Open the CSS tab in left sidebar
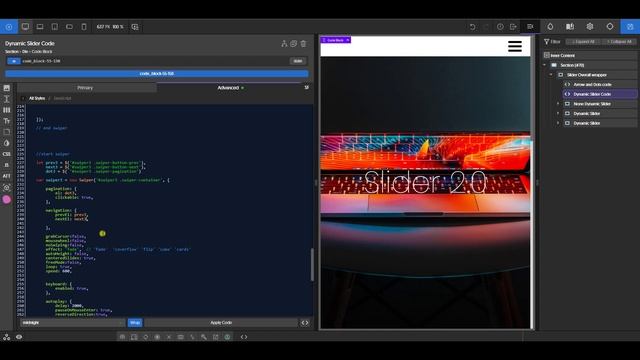 [x=7, y=154]
